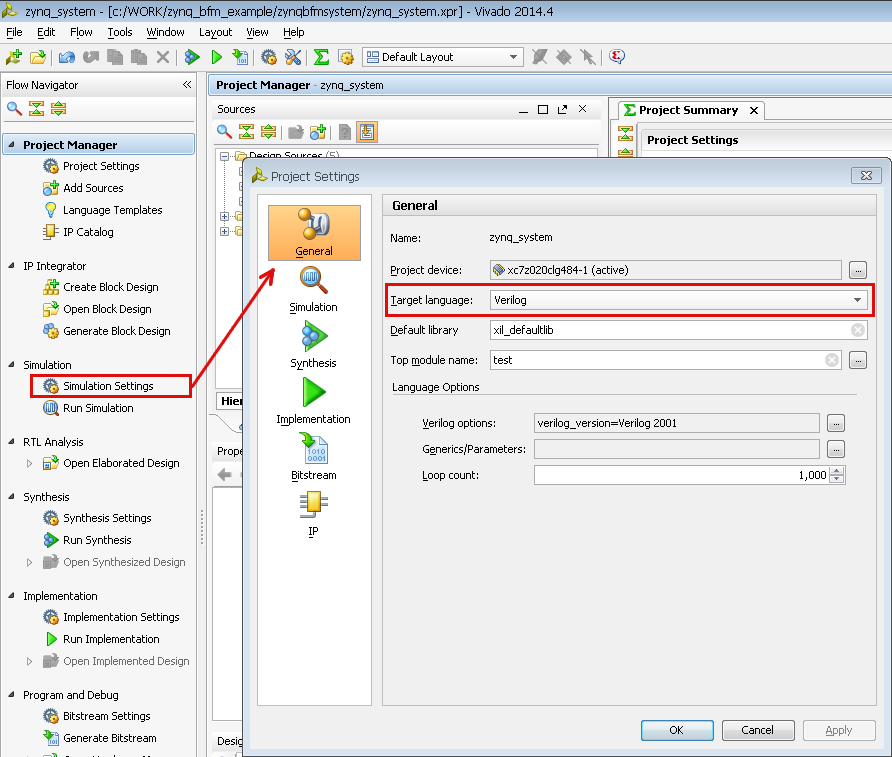Click the search icon in Flow Navigator

click(14, 108)
